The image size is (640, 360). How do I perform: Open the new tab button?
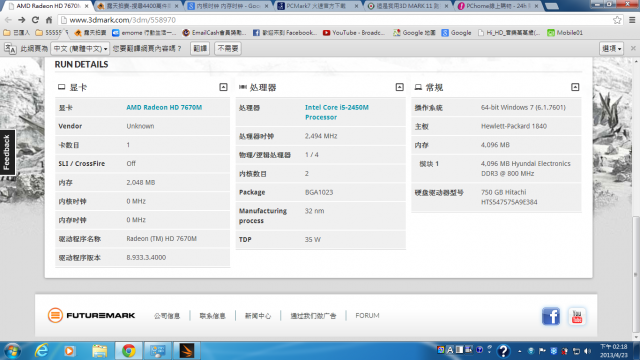[x=551, y=6]
